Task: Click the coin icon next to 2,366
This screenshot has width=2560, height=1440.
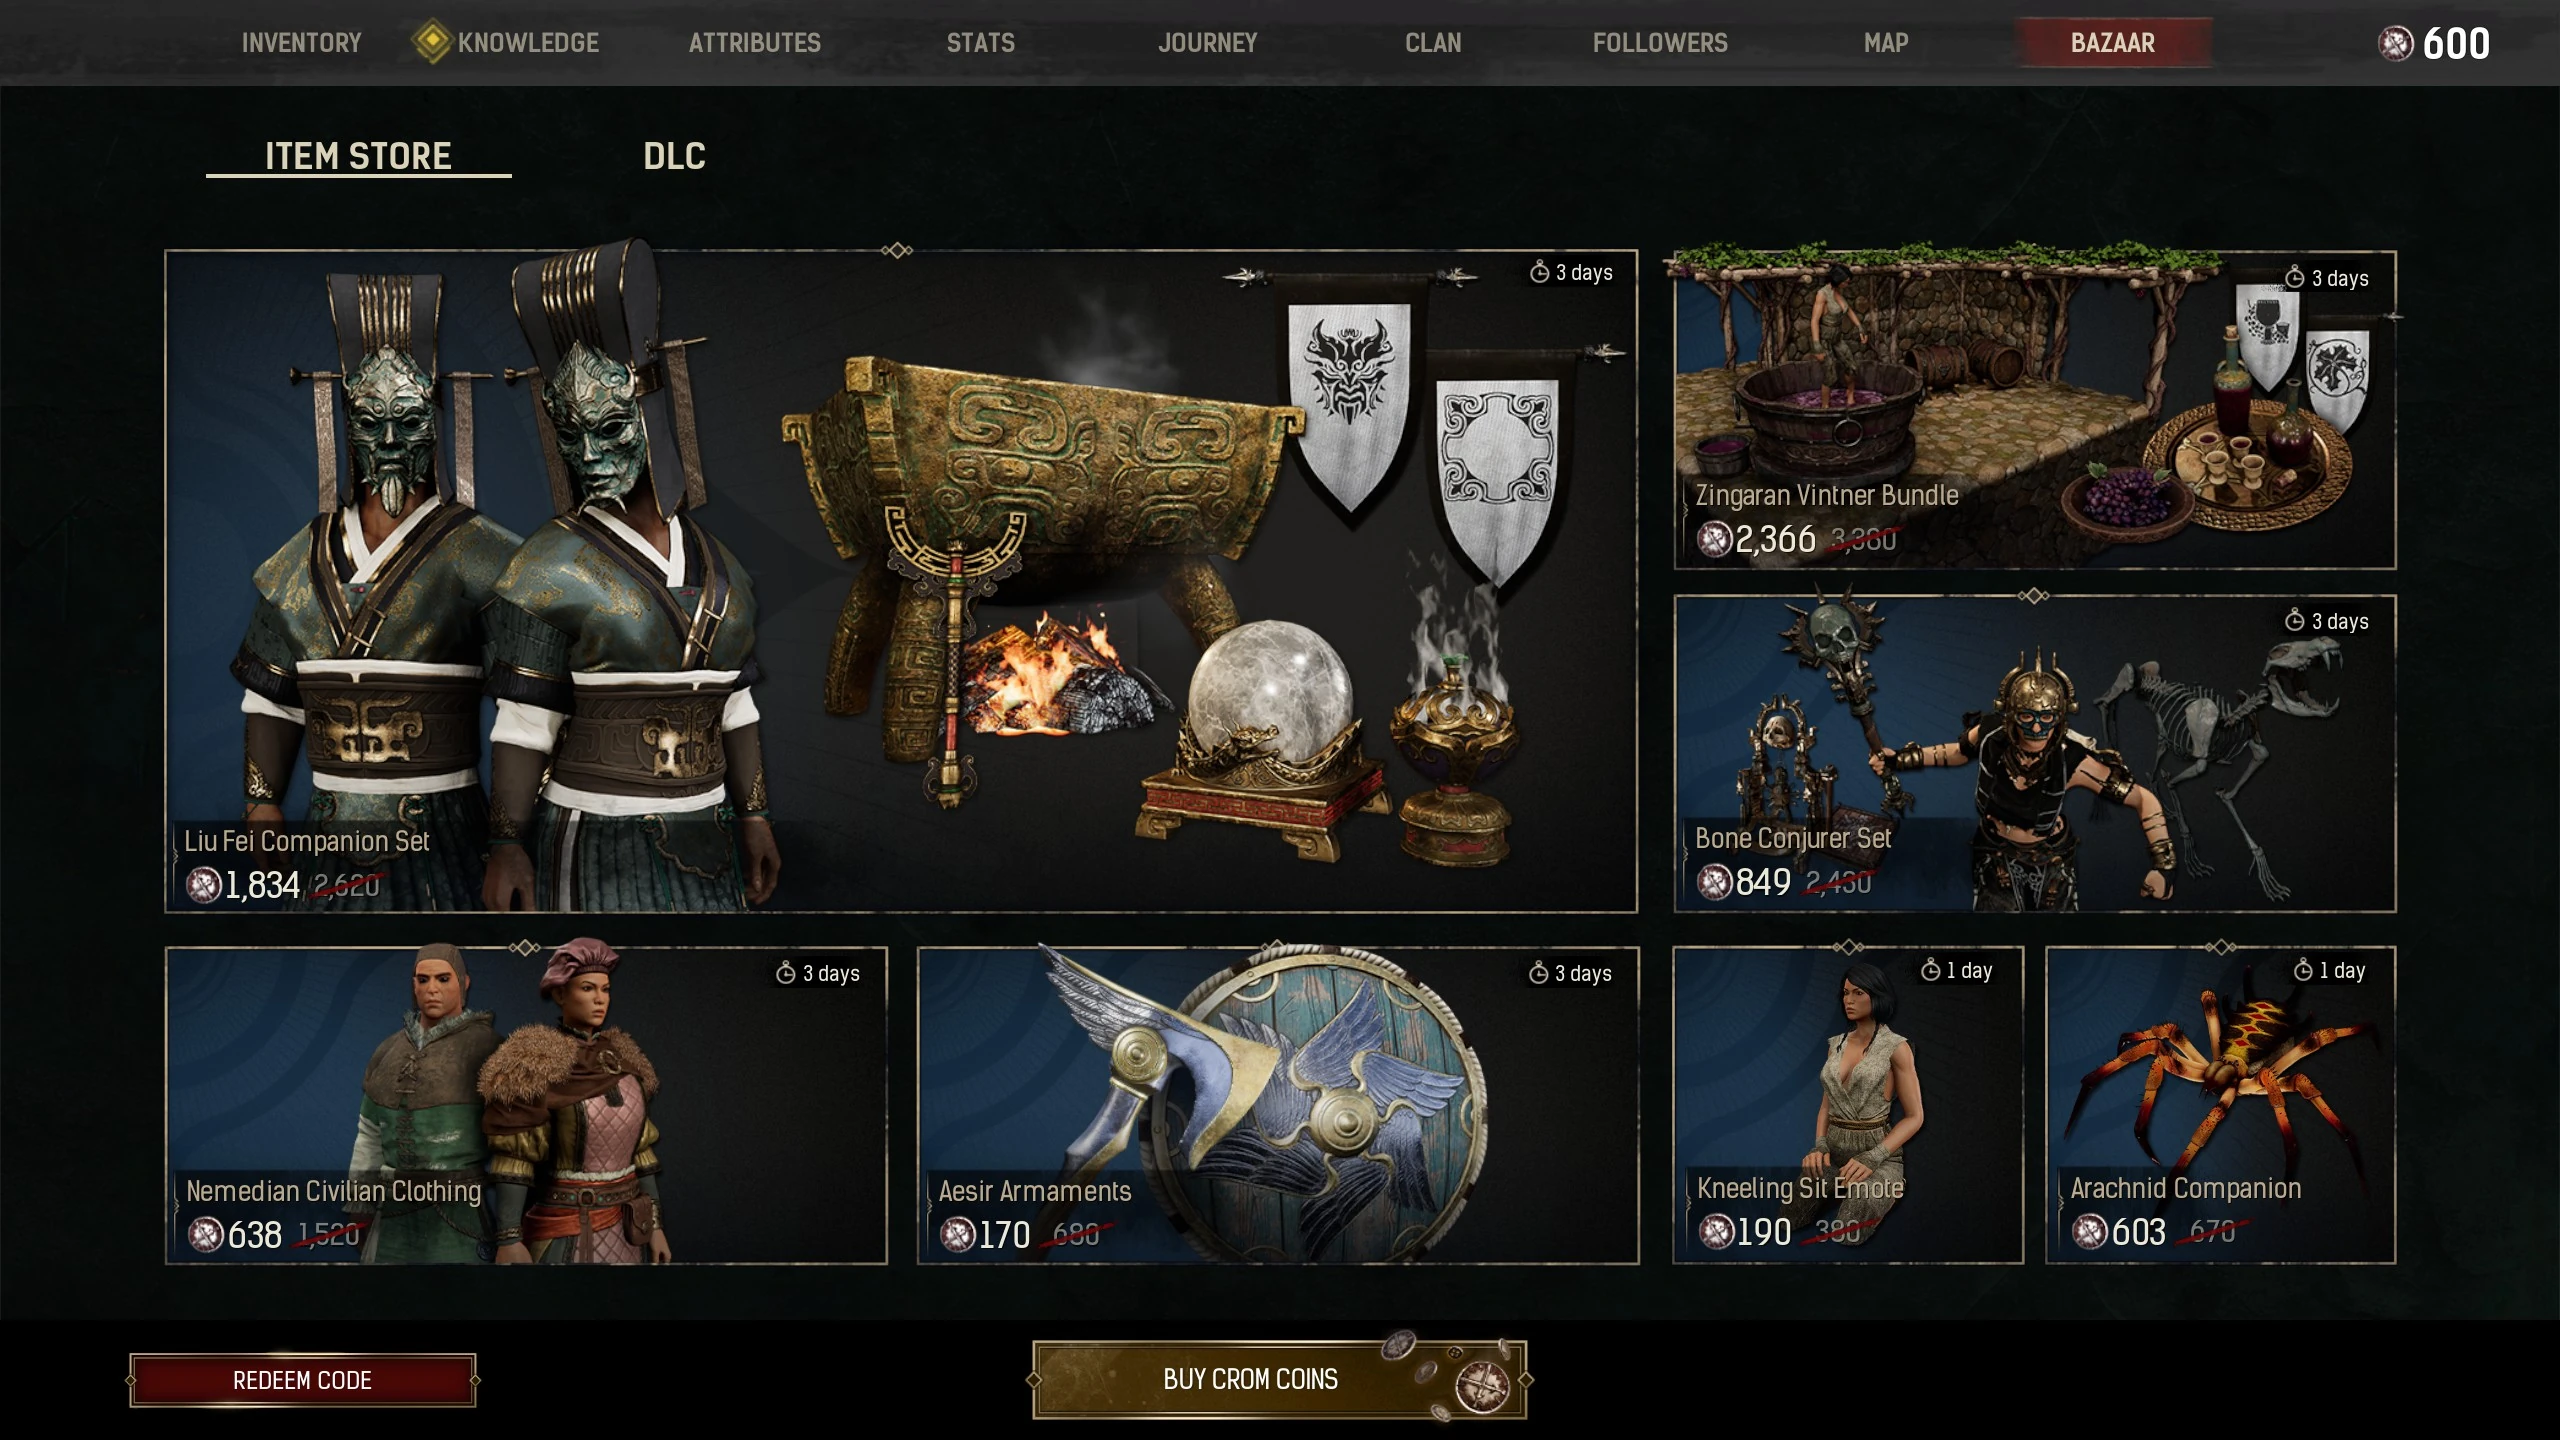Action: pos(1715,539)
